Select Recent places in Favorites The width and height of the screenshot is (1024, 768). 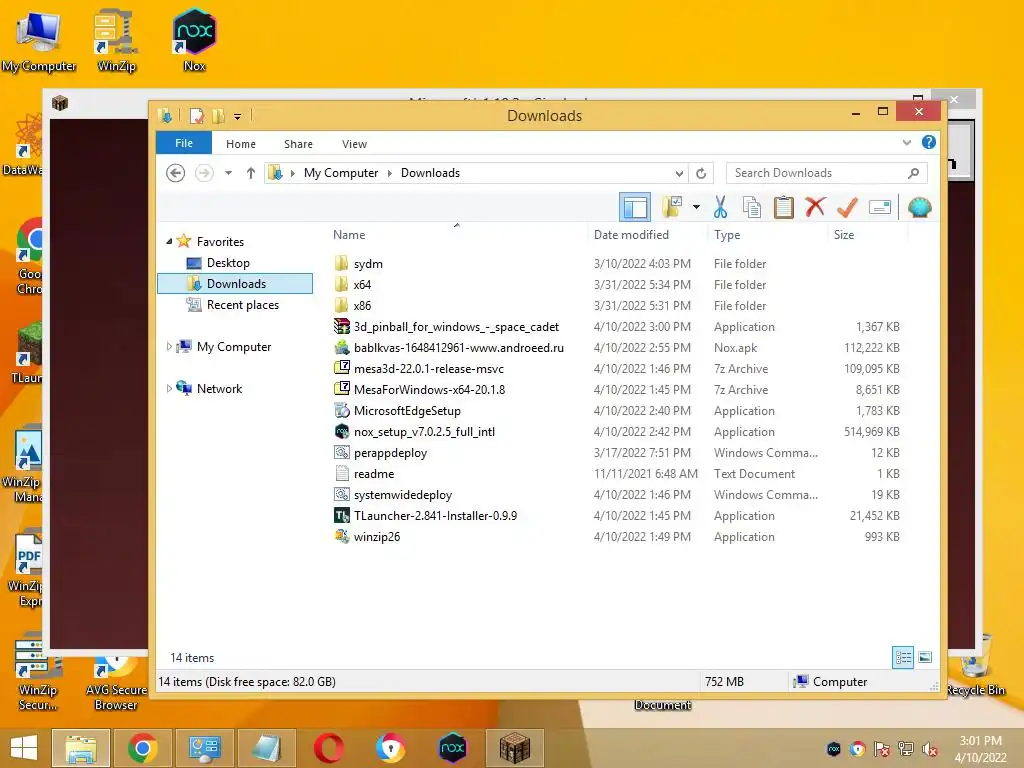pos(242,305)
